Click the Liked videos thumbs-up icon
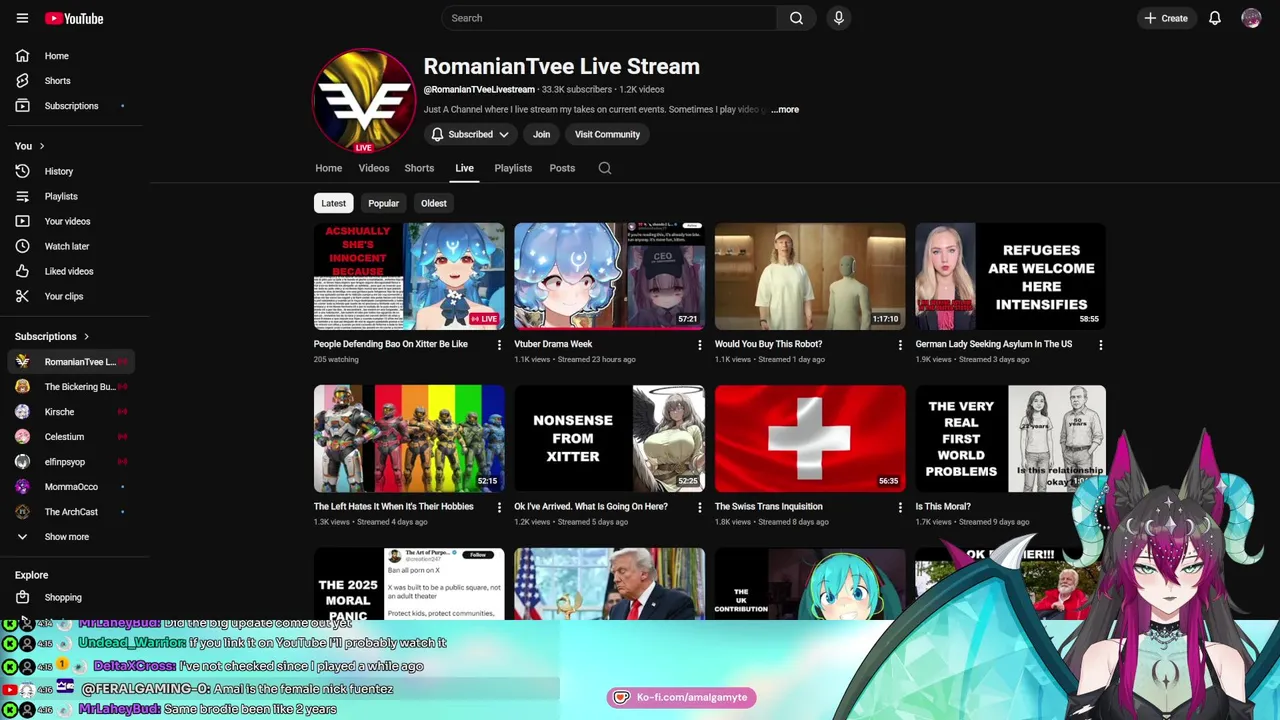Screen dimensions: 1280x720 pos(22,271)
